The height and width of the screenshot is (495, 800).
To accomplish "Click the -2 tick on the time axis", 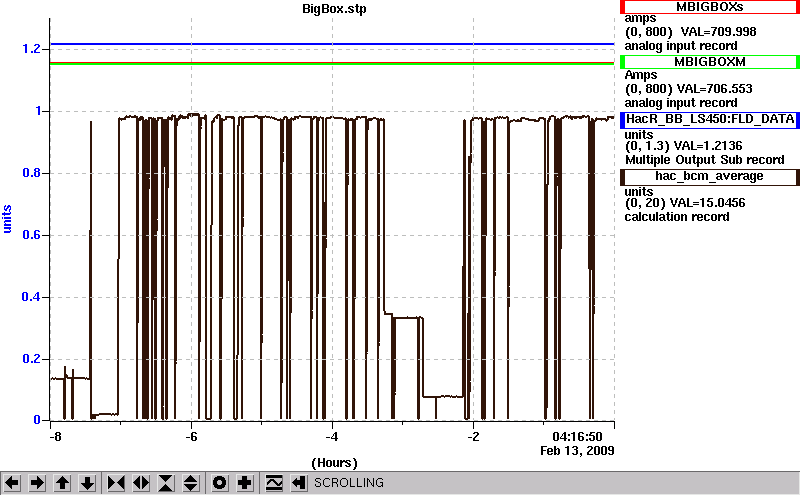I will coord(473,437).
